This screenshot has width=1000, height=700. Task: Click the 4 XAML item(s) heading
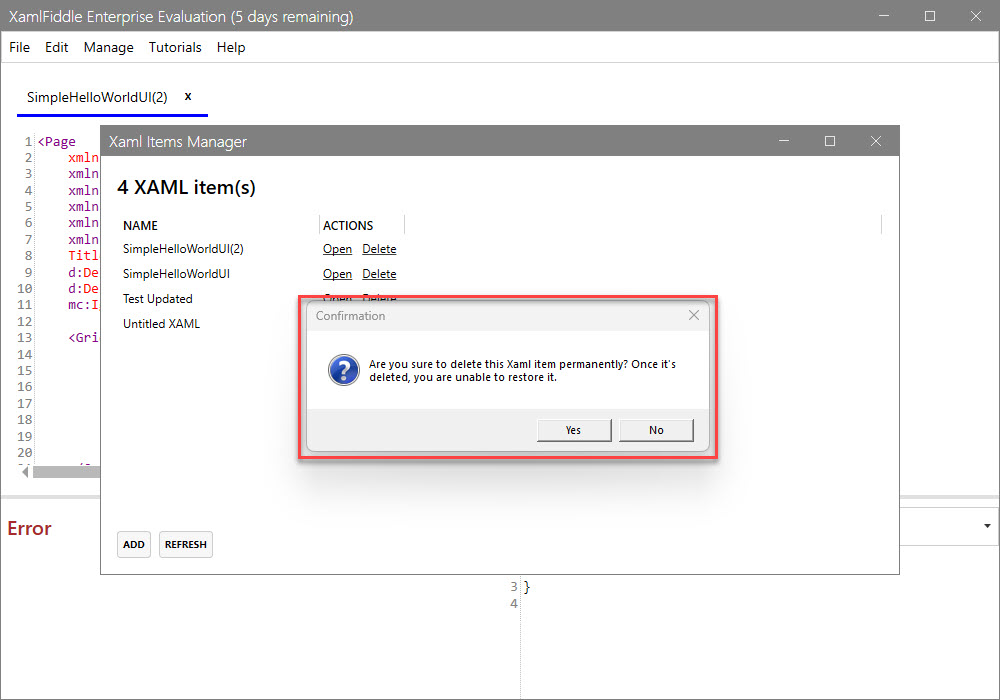[186, 187]
